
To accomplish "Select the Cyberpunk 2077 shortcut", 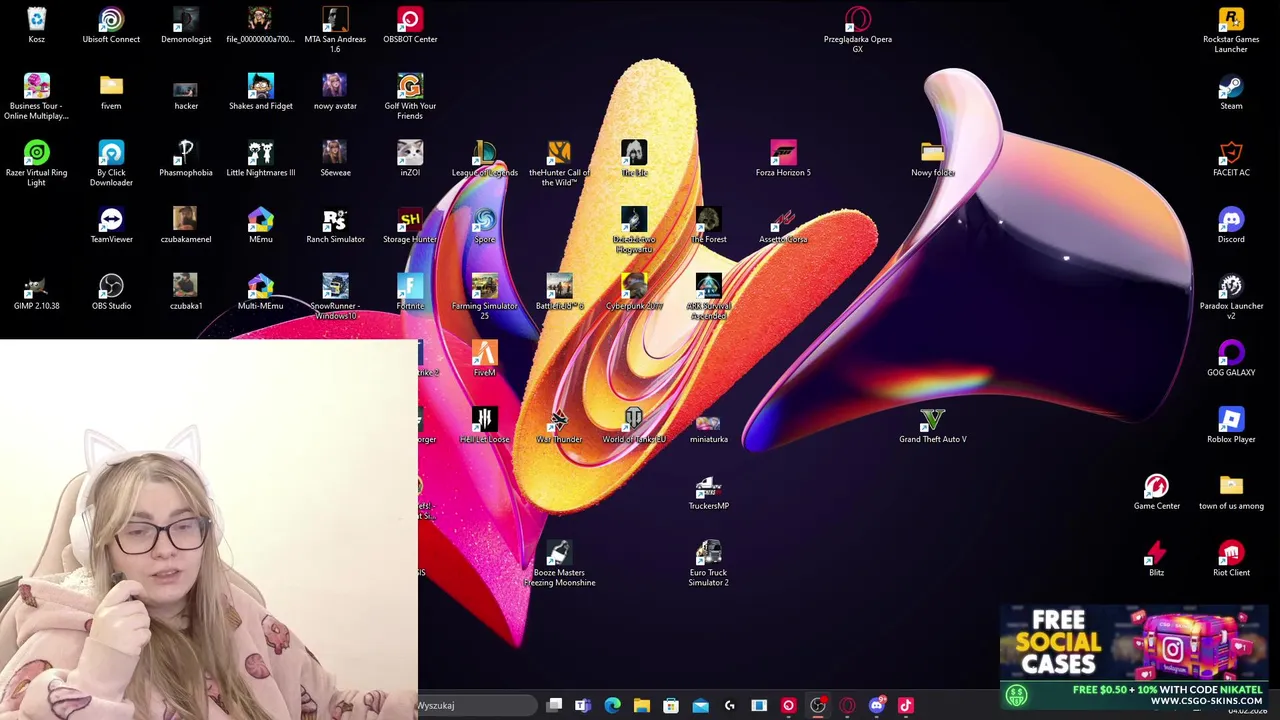I will [x=634, y=293].
